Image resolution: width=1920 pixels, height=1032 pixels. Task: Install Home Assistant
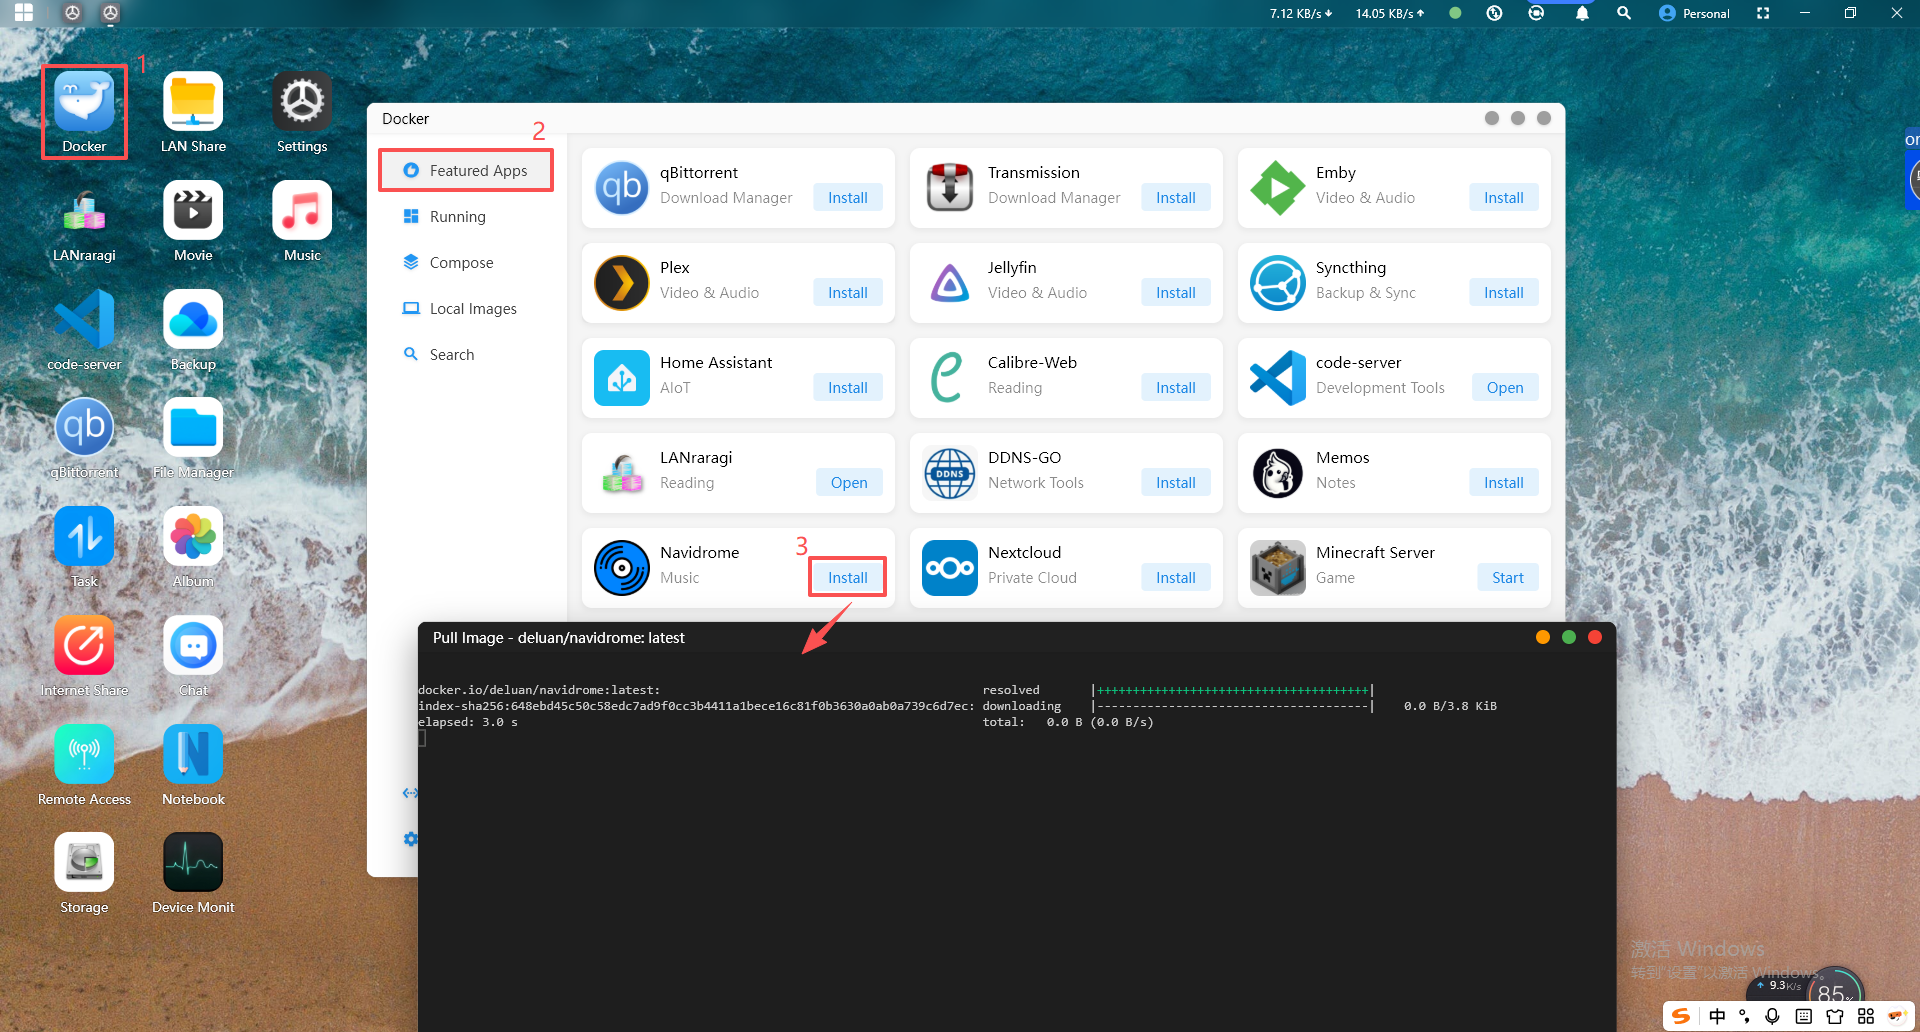pyautogui.click(x=848, y=388)
